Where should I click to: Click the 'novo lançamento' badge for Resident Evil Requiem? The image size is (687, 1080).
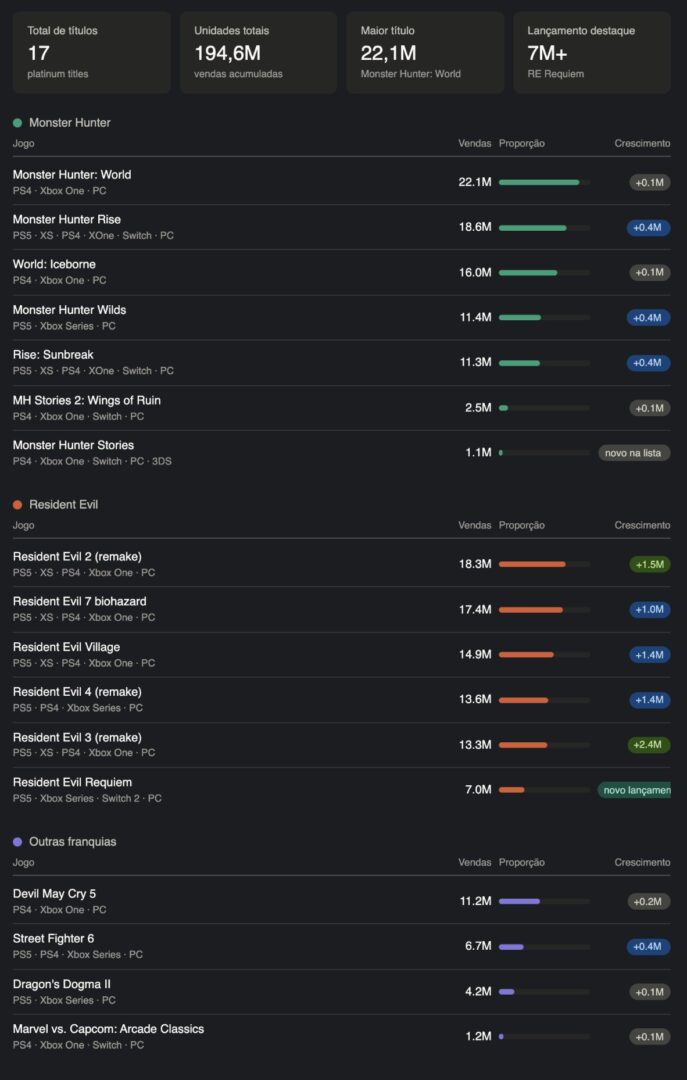[634, 790]
